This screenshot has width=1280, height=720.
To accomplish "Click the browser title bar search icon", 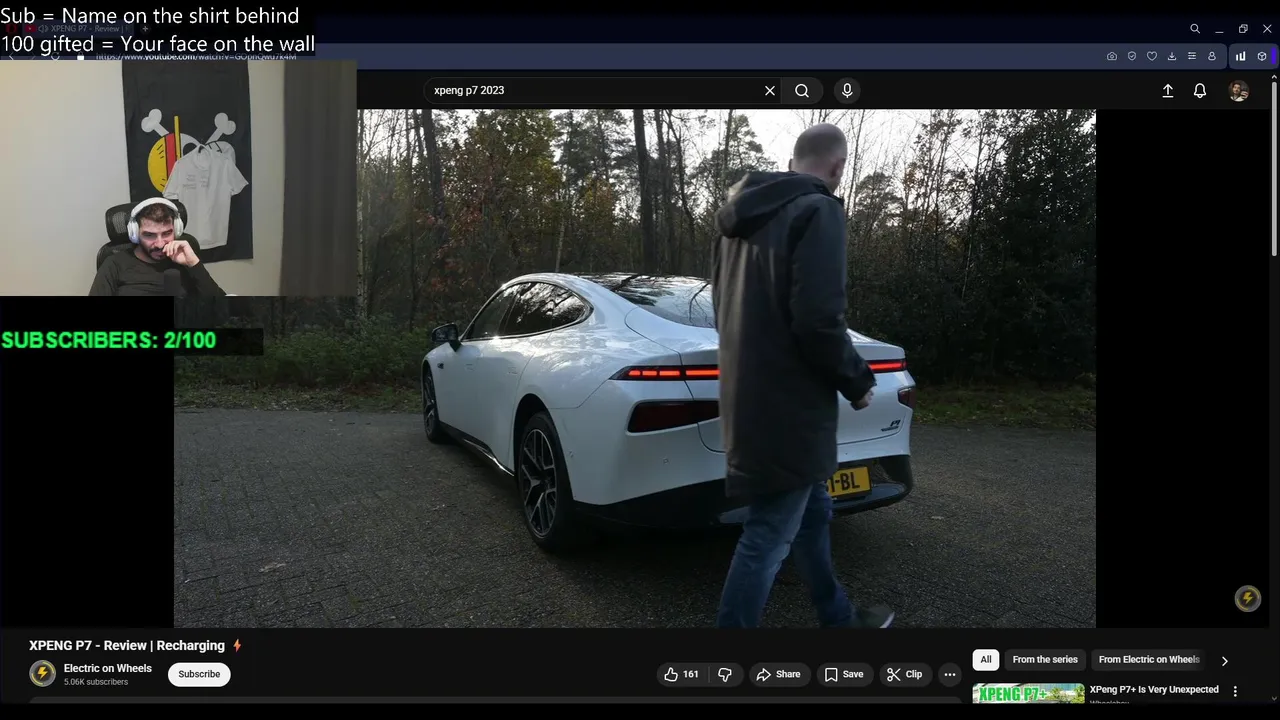I will (1195, 29).
